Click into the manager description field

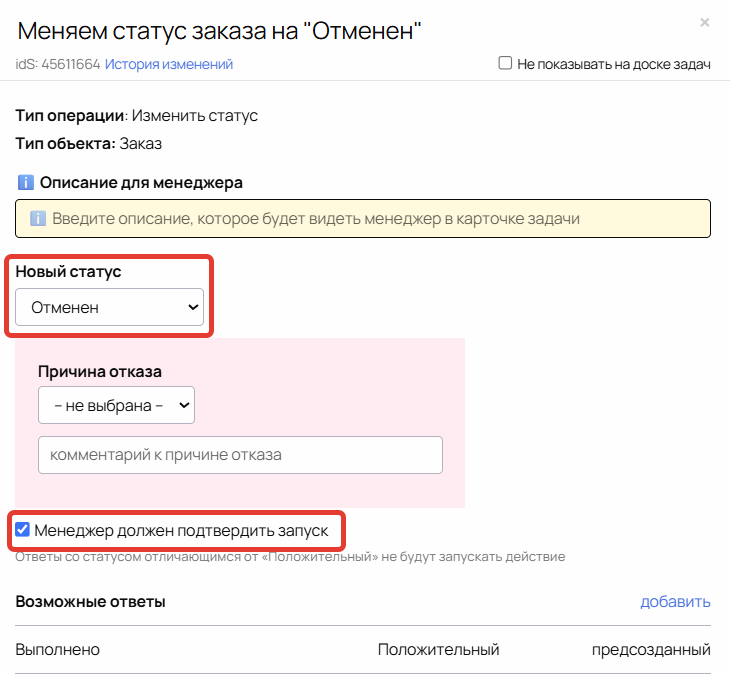(x=363, y=218)
